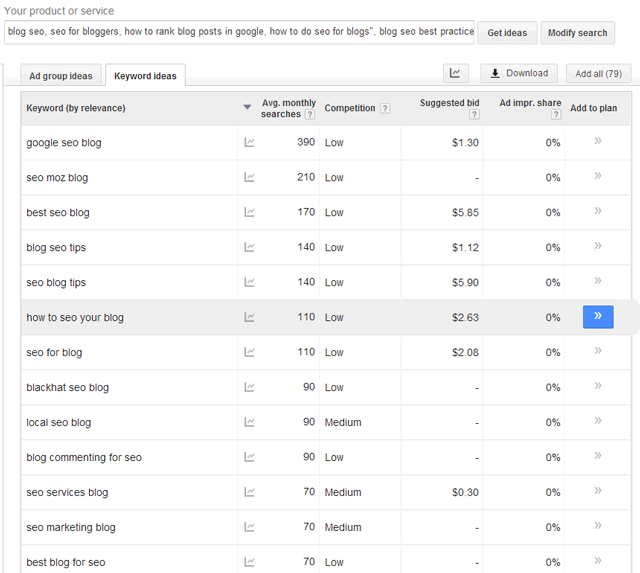The width and height of the screenshot is (640, 573).
Task: Download the keyword ideas list
Action: click(x=519, y=73)
